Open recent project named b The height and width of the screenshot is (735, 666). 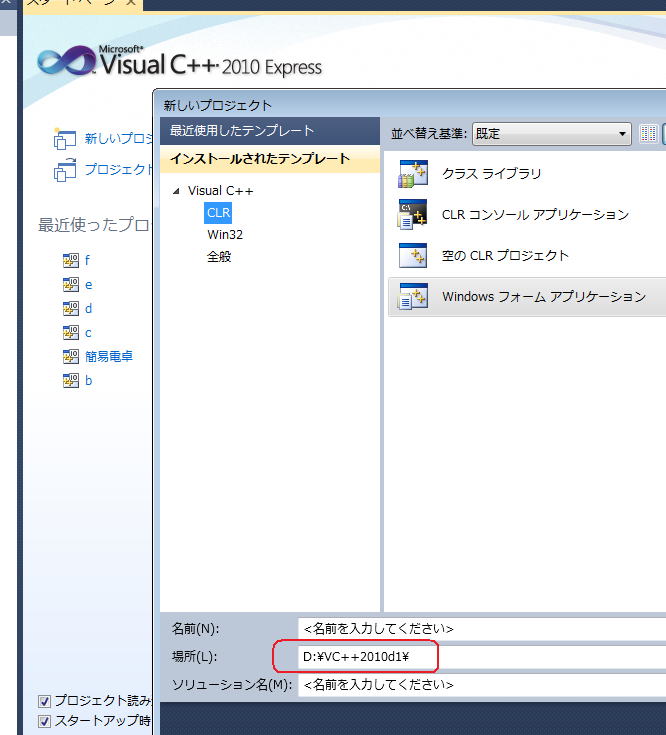pyautogui.click(x=89, y=380)
